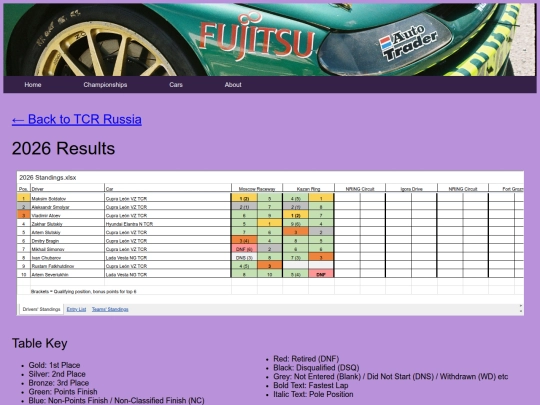Click the 2026 Results heading
Screen dimensions: 540x405
pyautogui.click(x=63, y=148)
